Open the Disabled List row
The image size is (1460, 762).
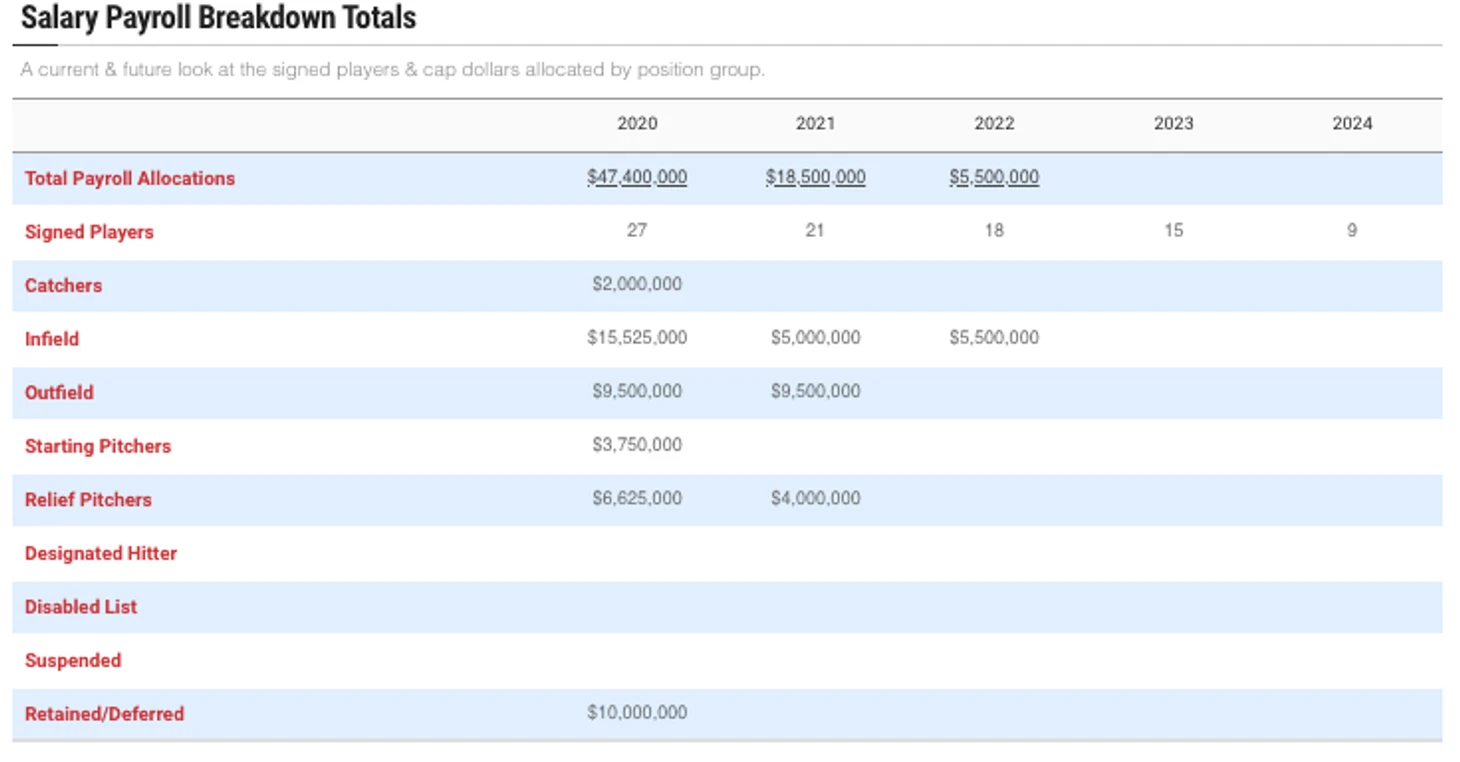tap(81, 607)
